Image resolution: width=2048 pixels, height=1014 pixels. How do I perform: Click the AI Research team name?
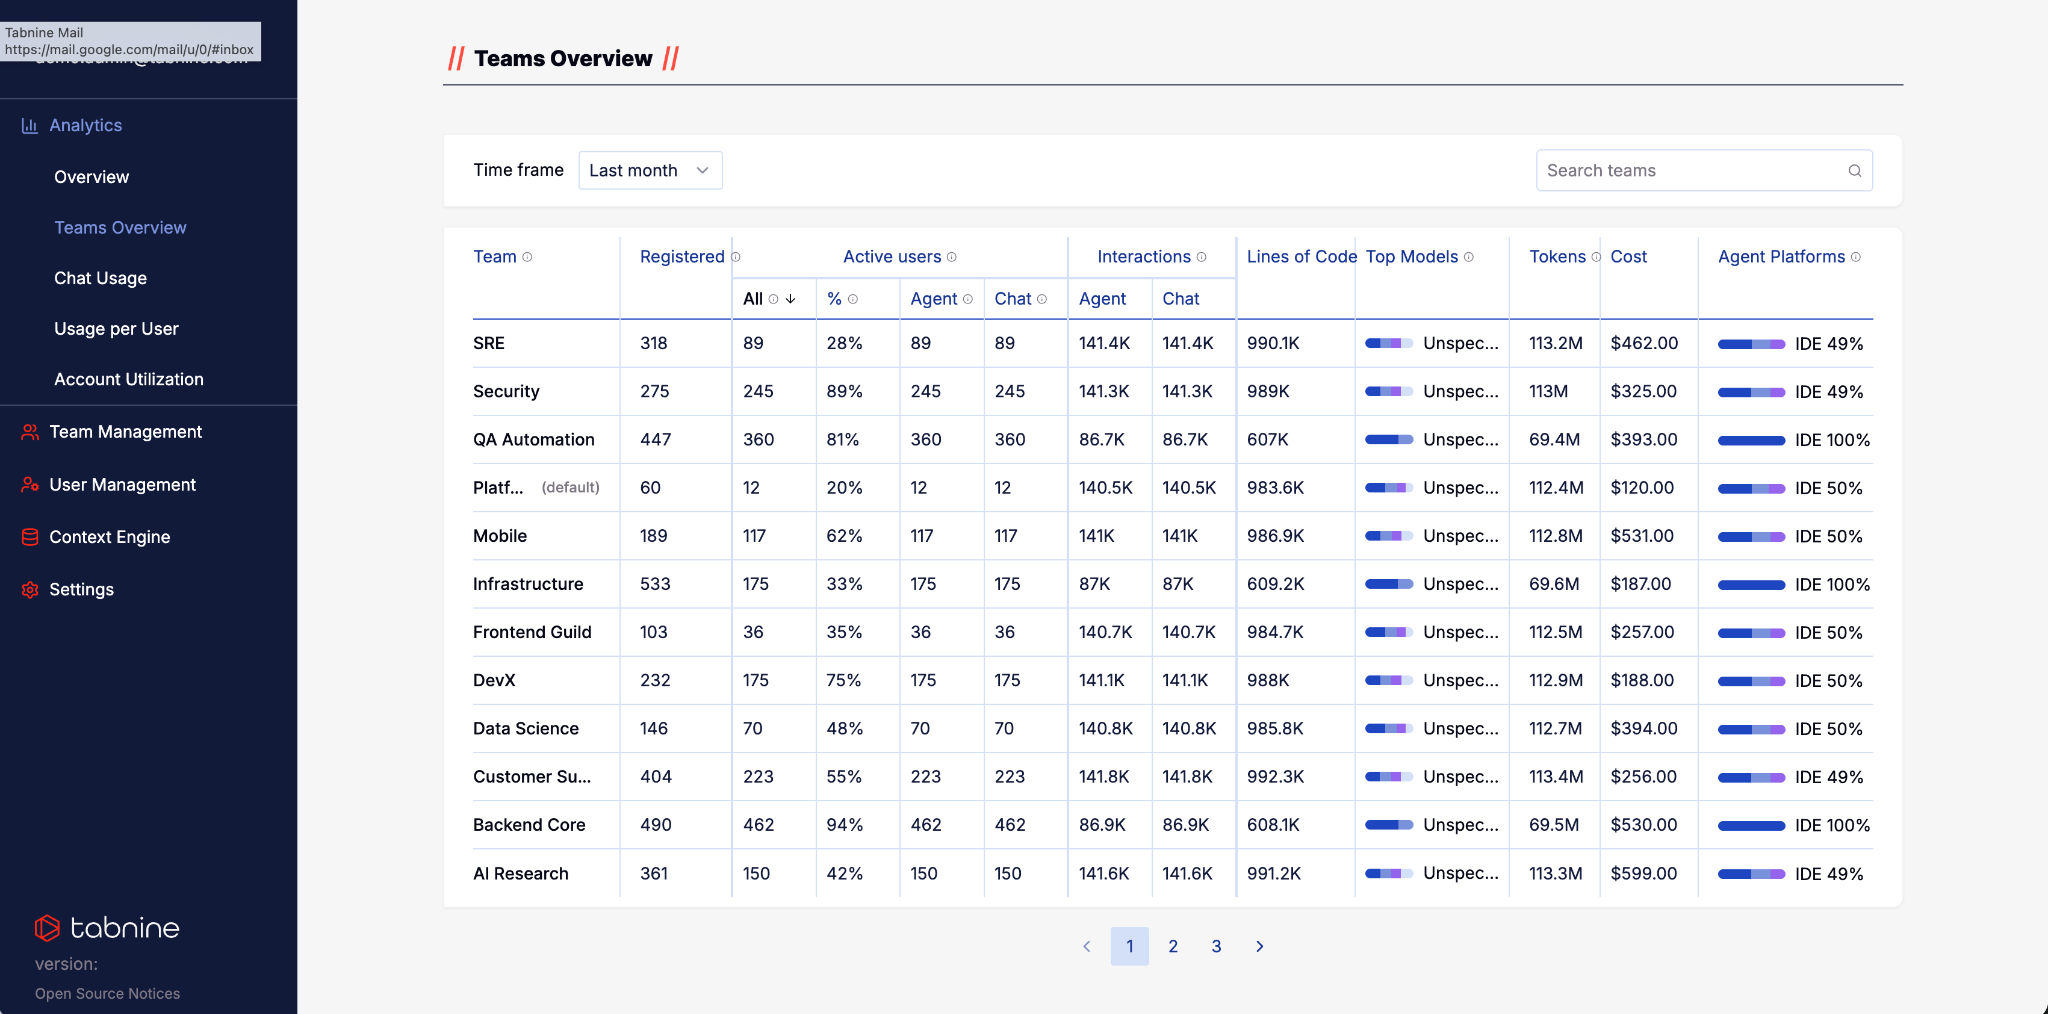(x=521, y=874)
